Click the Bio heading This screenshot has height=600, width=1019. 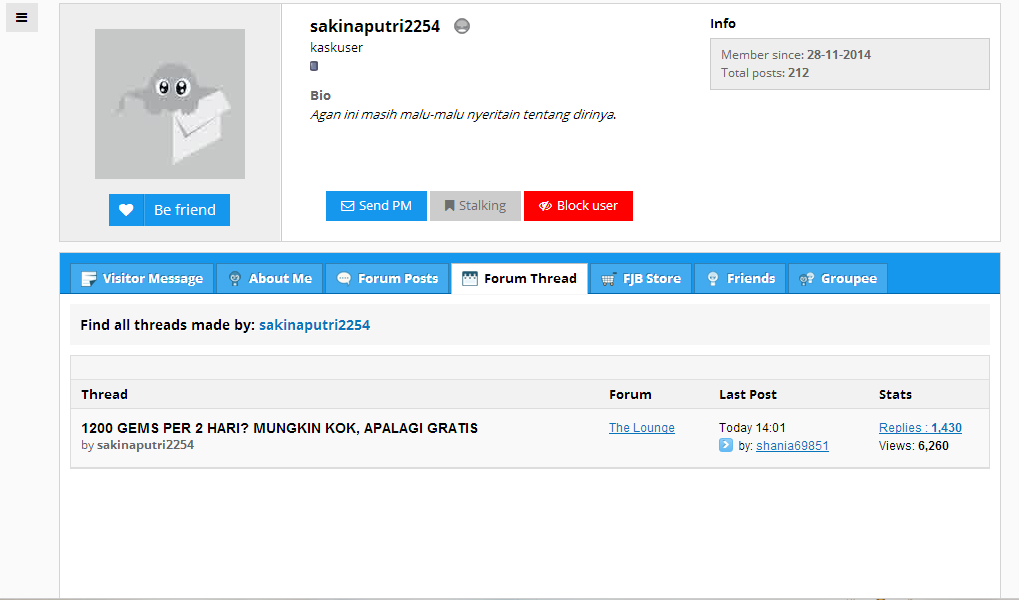[x=320, y=96]
